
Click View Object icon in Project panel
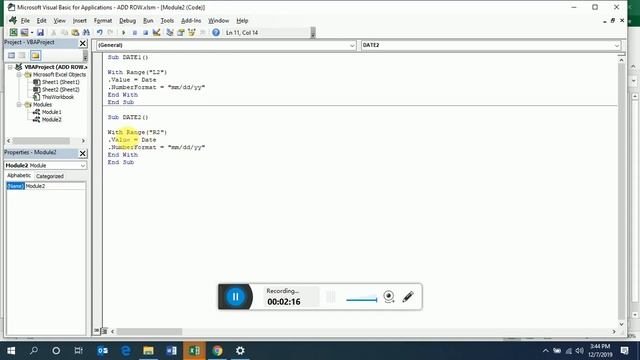coord(22,55)
